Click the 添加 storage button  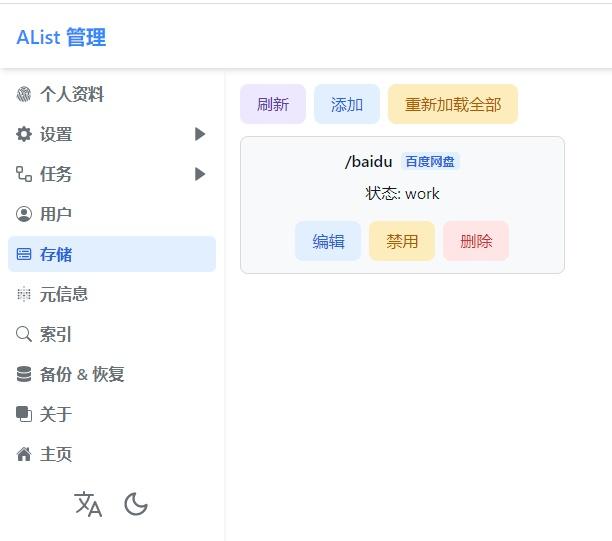[347, 104]
